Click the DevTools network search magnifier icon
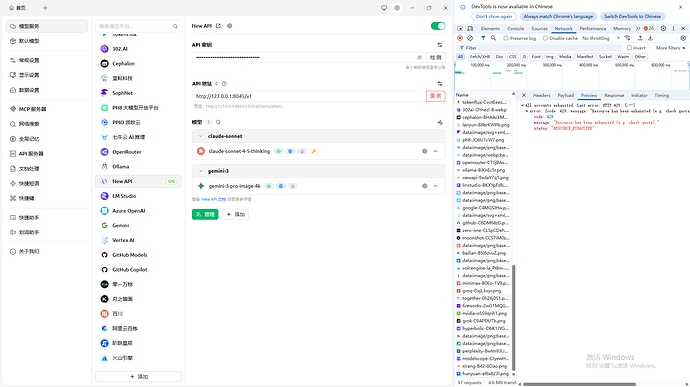This screenshot has height=387, width=690. click(x=493, y=38)
